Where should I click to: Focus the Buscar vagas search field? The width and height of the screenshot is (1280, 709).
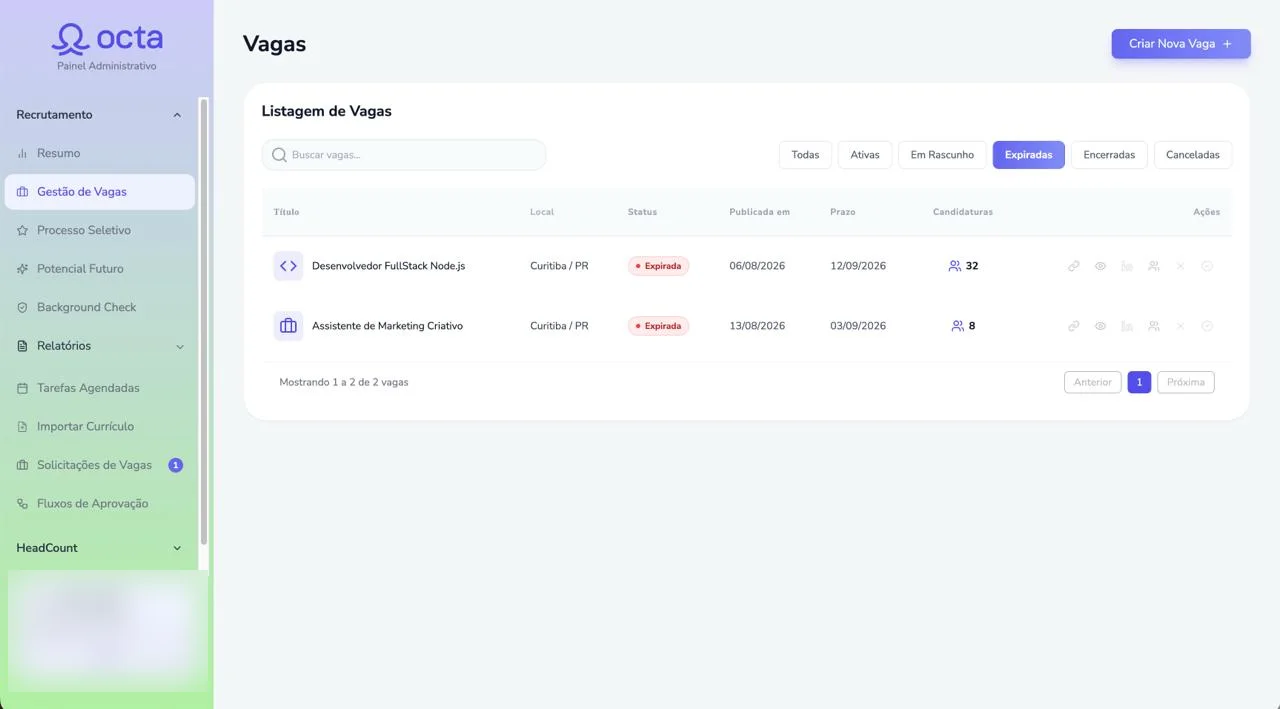point(404,155)
